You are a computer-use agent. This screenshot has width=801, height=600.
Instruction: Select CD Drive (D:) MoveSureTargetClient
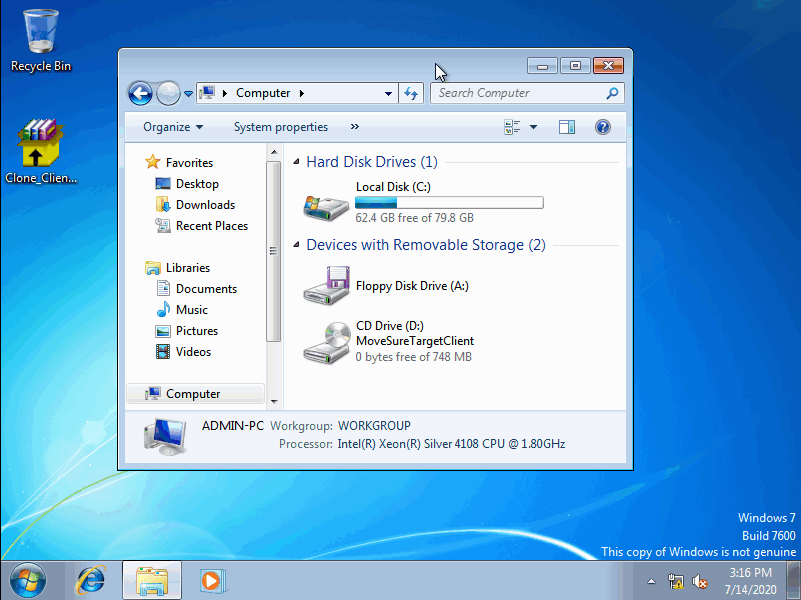[326, 342]
